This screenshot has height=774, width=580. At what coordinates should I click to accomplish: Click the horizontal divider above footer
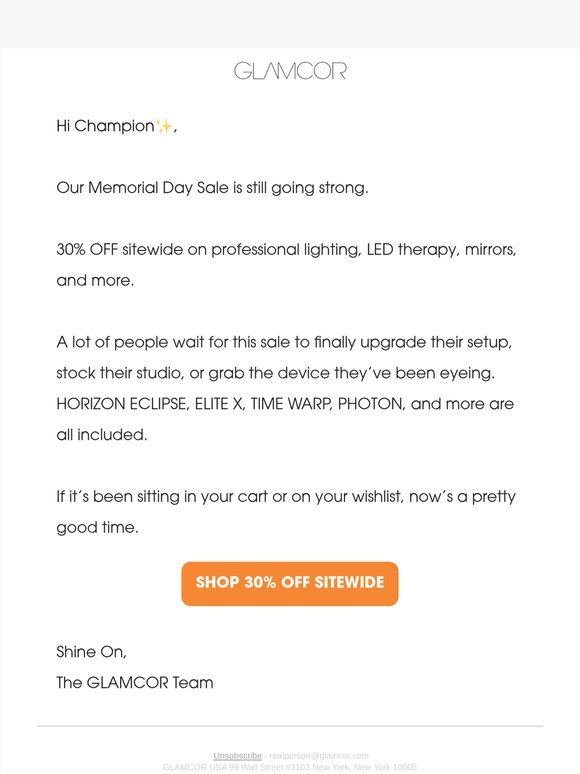click(x=290, y=726)
